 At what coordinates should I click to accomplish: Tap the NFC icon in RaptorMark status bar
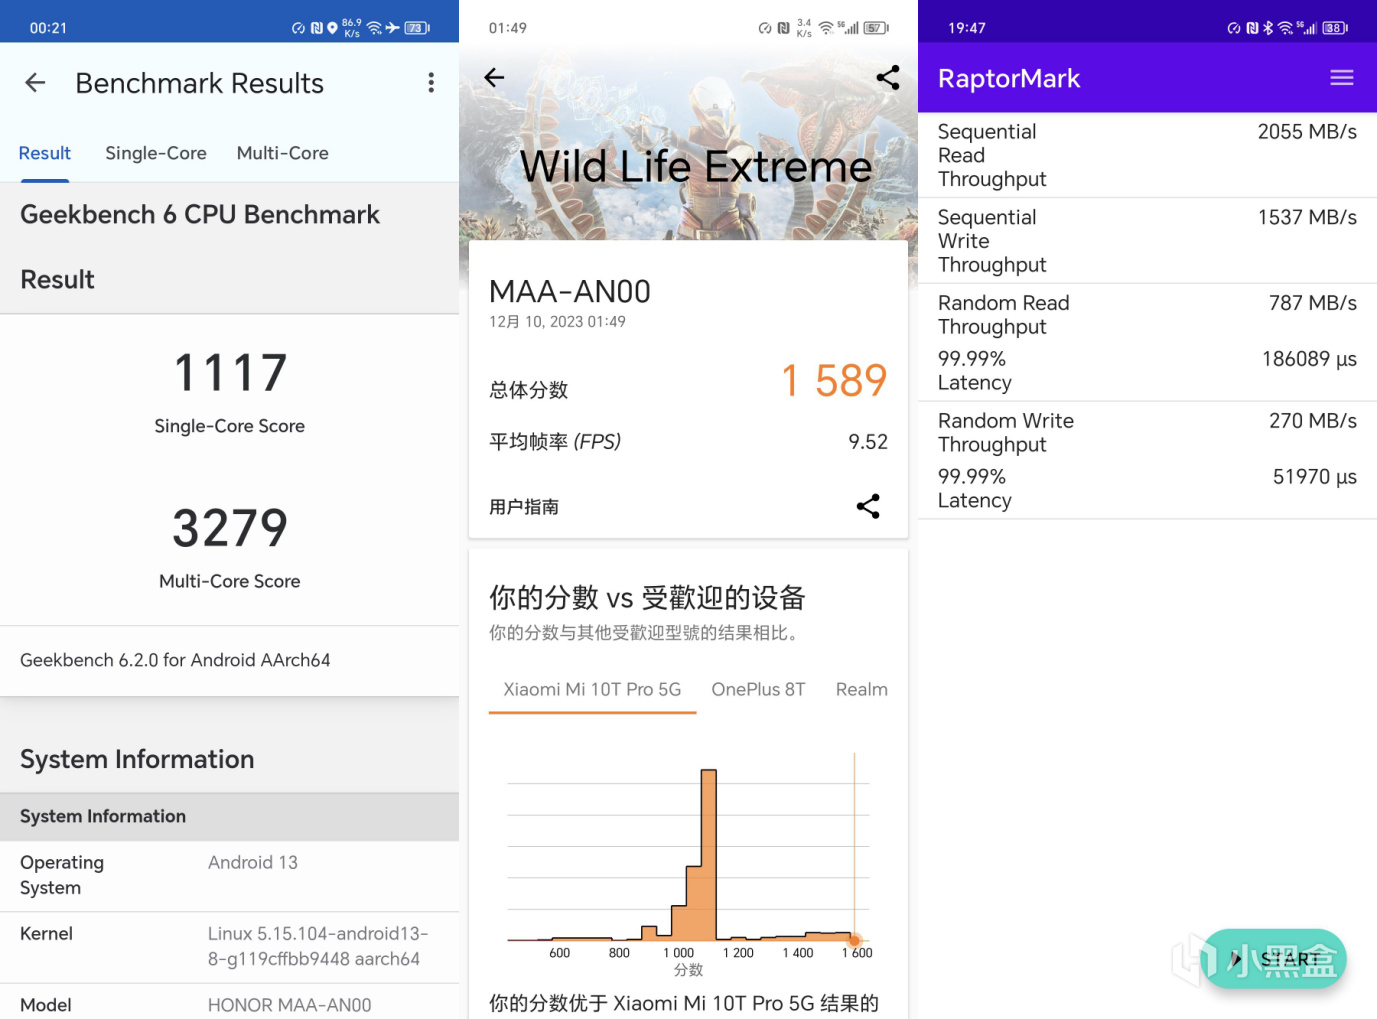(1252, 28)
